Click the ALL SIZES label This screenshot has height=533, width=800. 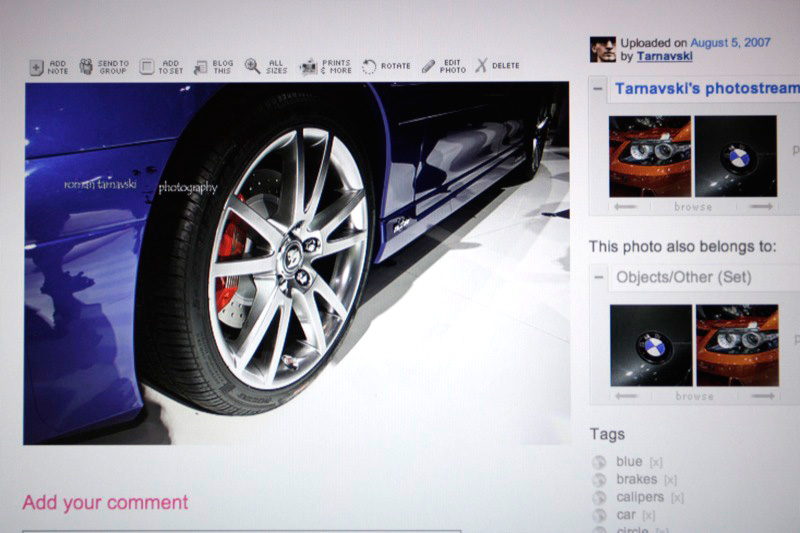pos(276,67)
